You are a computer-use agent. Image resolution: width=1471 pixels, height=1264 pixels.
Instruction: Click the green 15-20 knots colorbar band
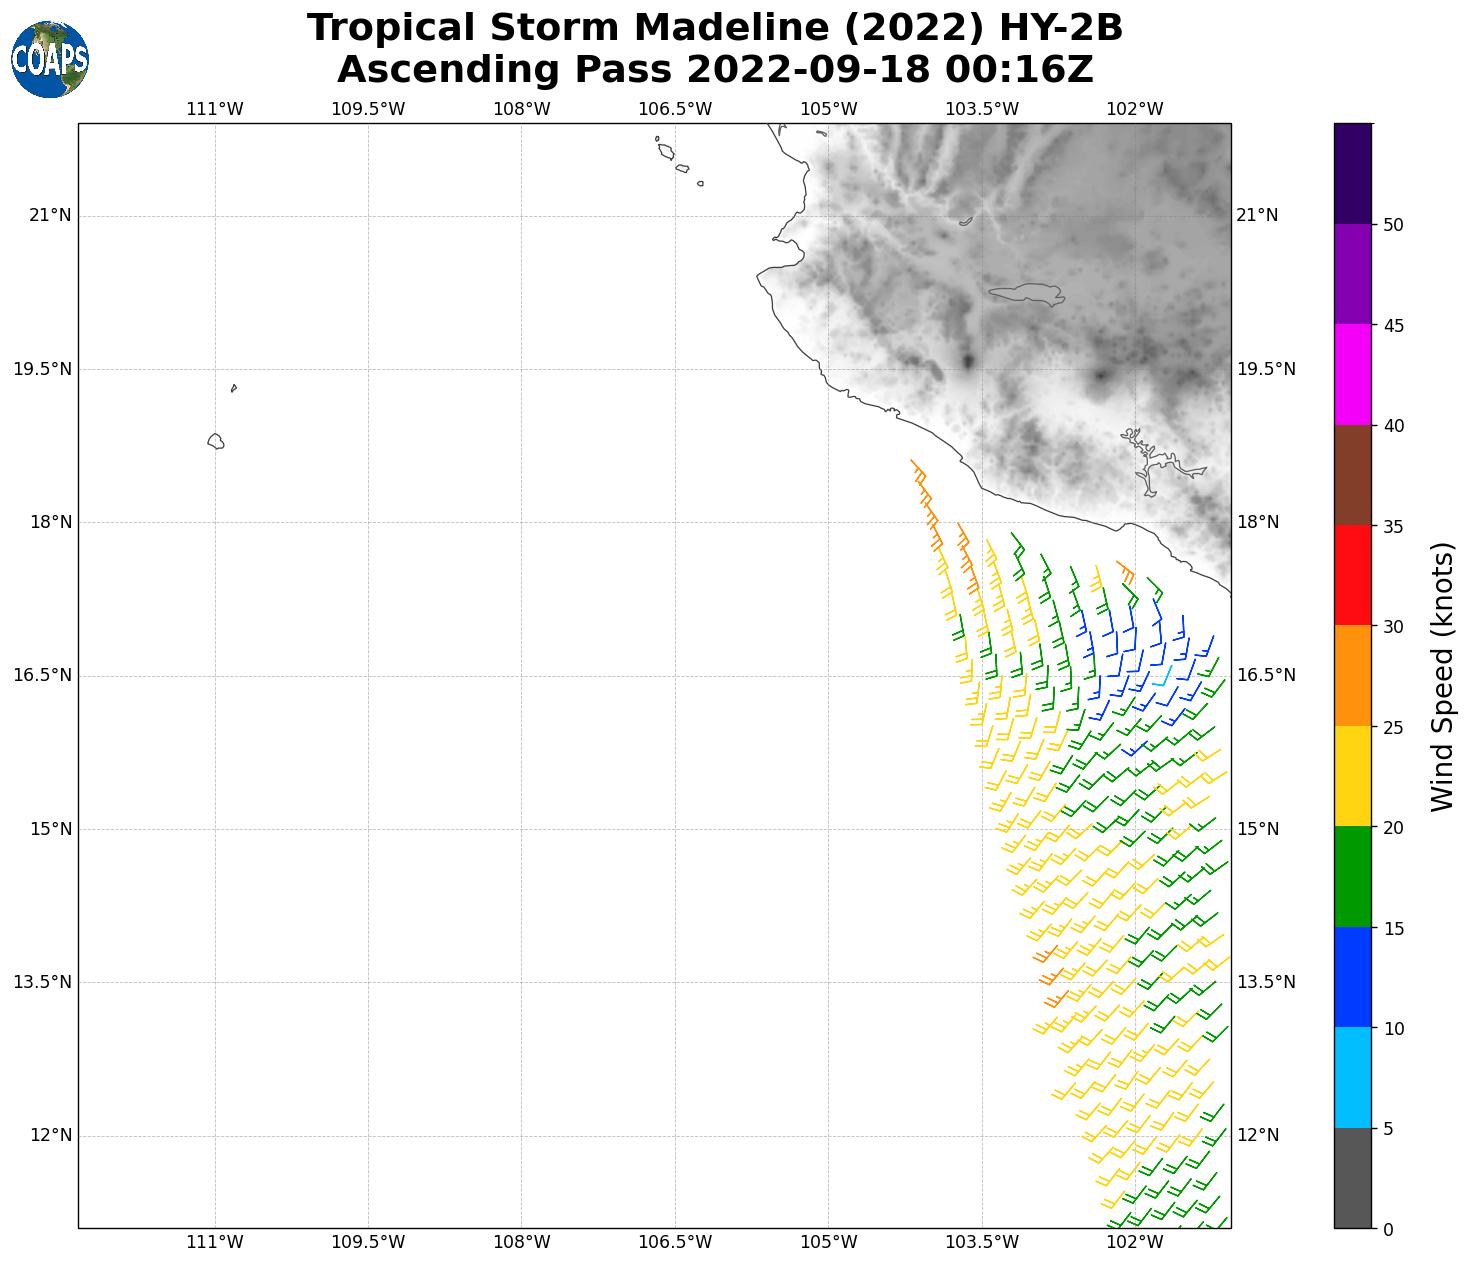1353,877
